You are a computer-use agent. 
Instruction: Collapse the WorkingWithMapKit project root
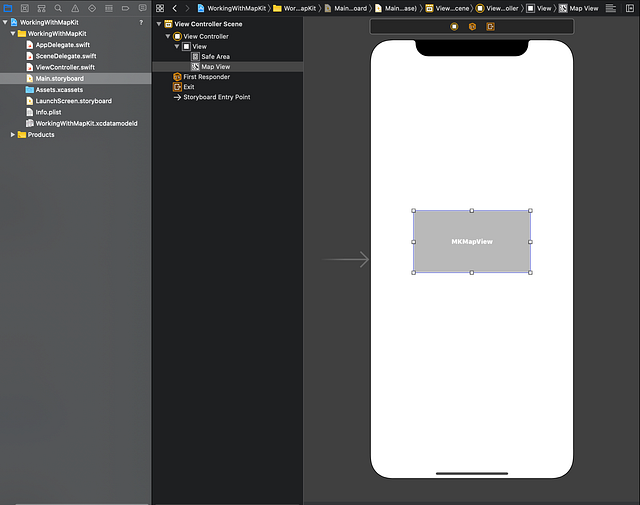(5, 22)
